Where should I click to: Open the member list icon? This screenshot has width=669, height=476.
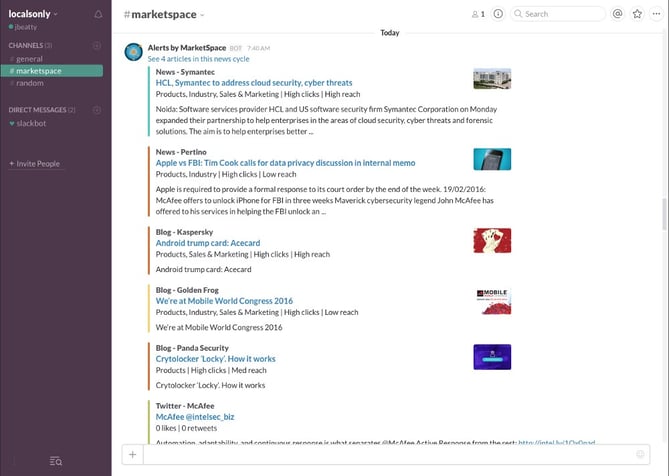(477, 14)
